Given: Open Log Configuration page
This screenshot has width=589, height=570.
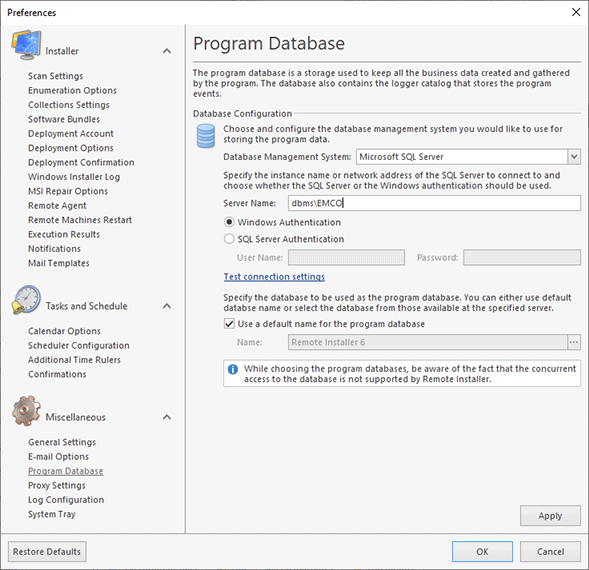Looking at the screenshot, I should click(66, 500).
